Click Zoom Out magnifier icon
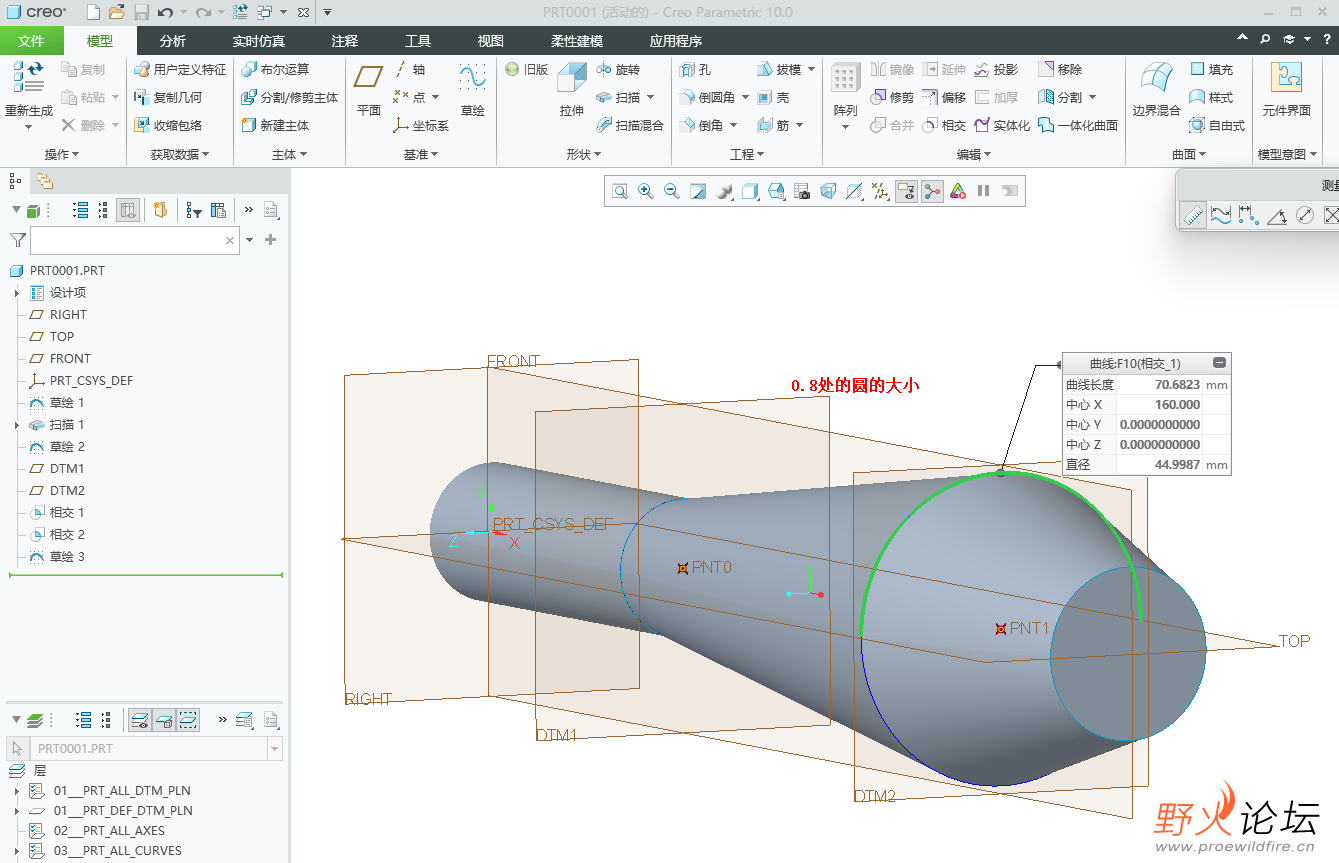This screenshot has height=863, width=1339. click(672, 191)
